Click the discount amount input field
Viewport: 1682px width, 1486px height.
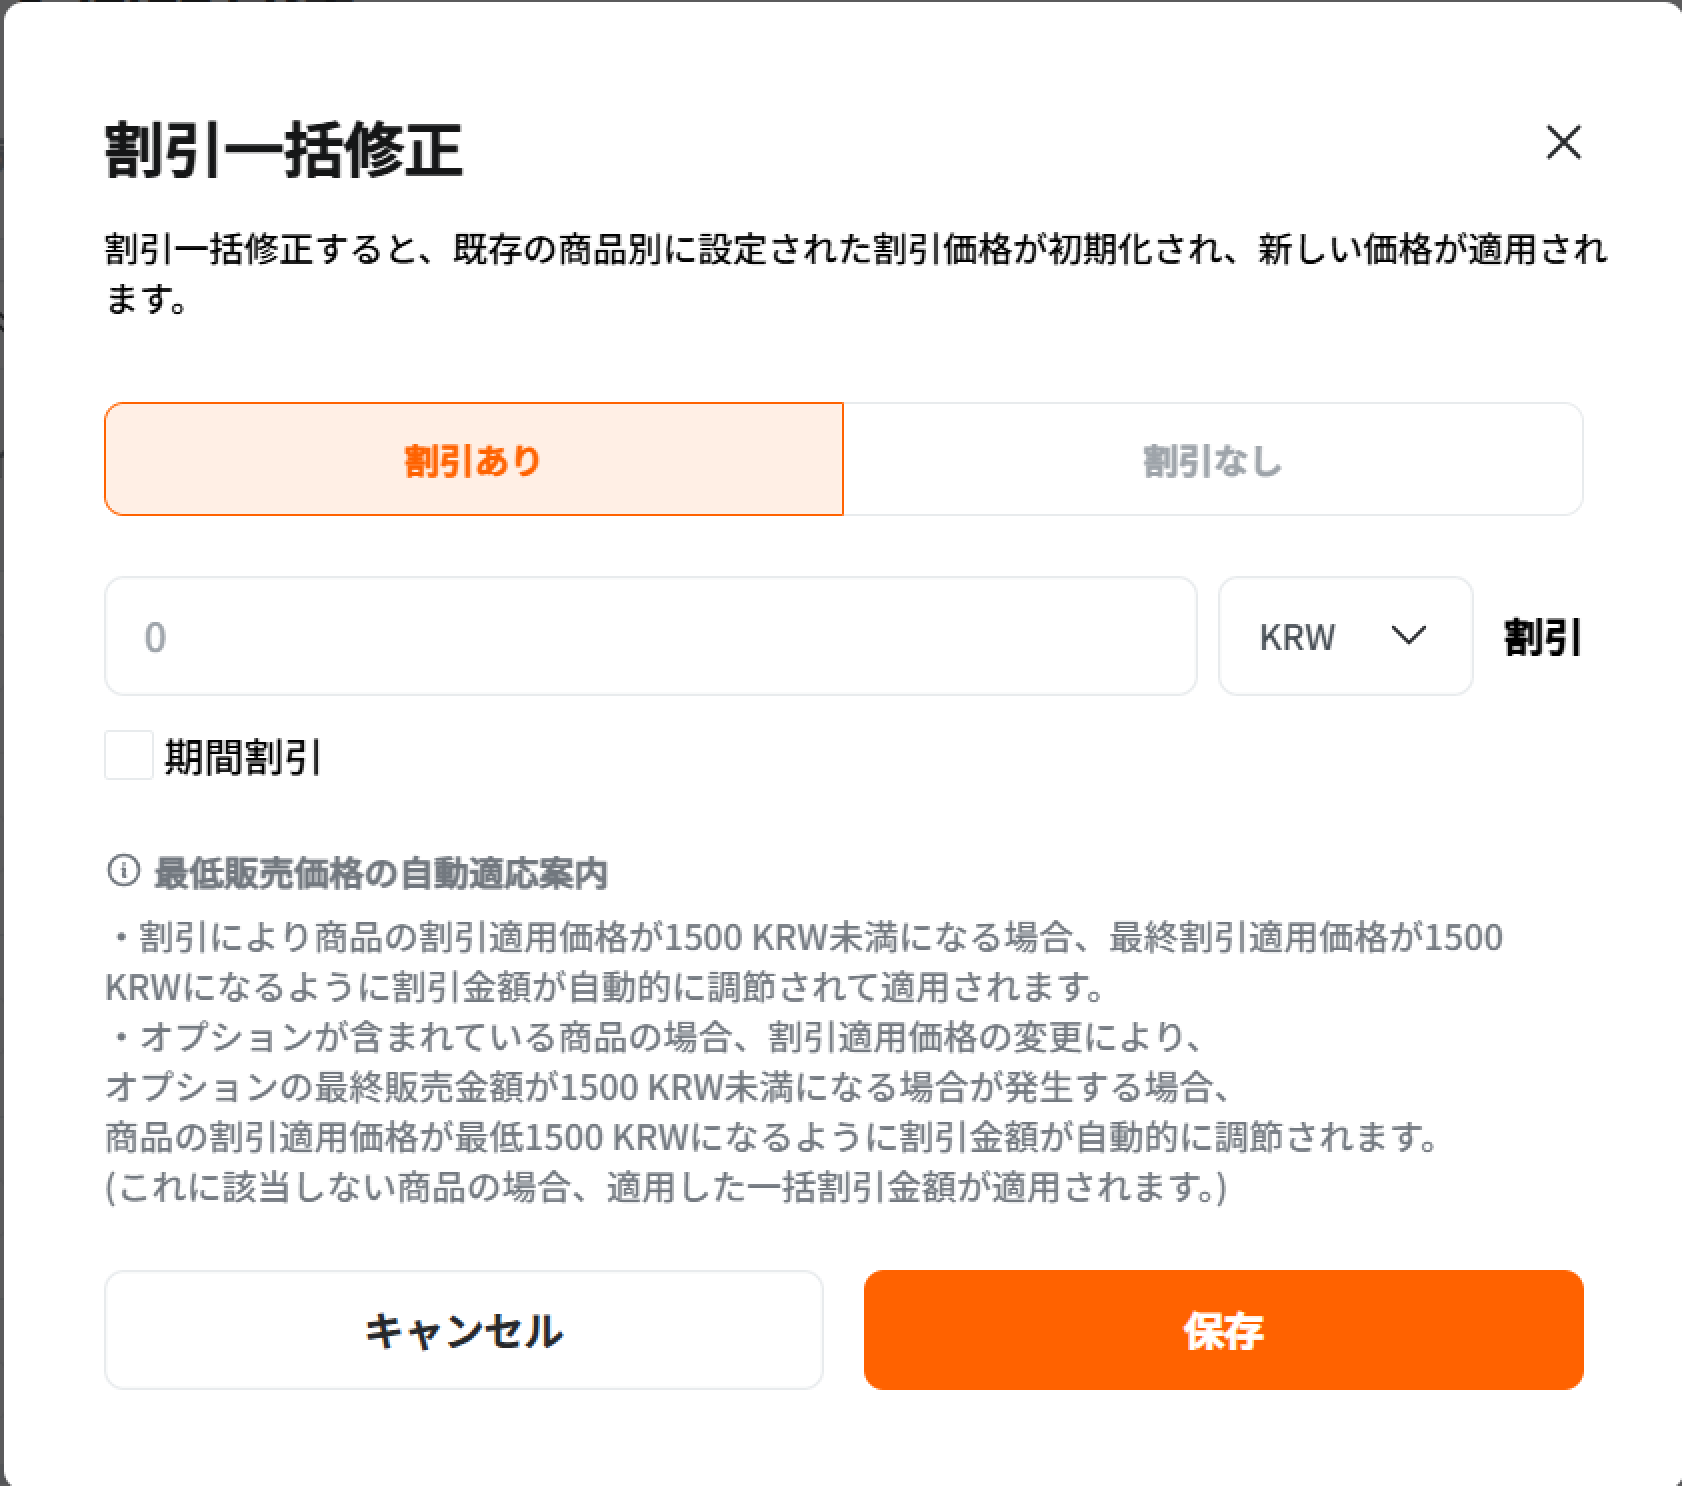pyautogui.click(x=650, y=636)
